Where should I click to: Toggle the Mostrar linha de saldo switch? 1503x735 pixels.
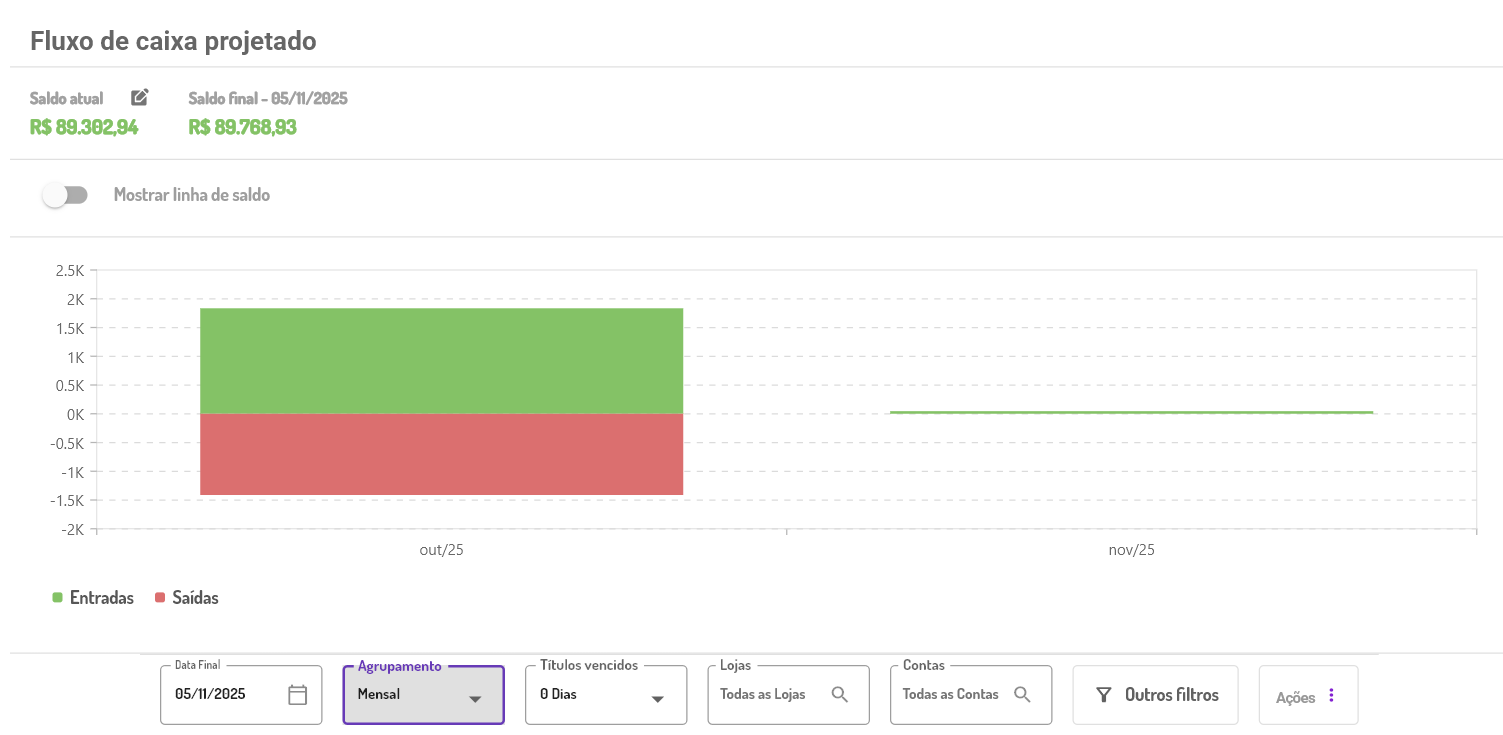coord(65,195)
